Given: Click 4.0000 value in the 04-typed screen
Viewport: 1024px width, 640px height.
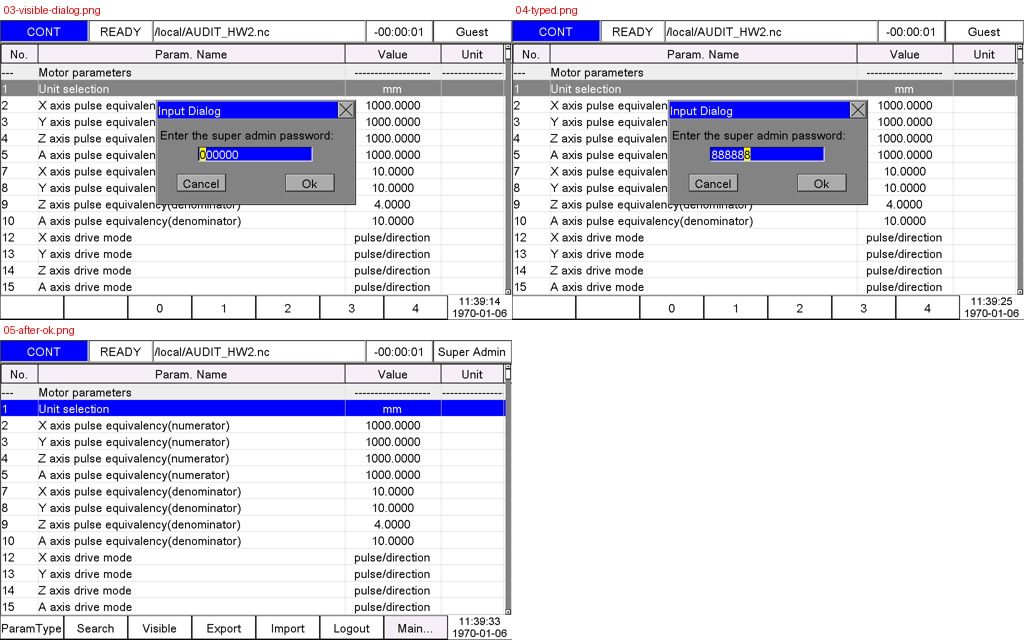Looking at the screenshot, I should click(904, 204).
